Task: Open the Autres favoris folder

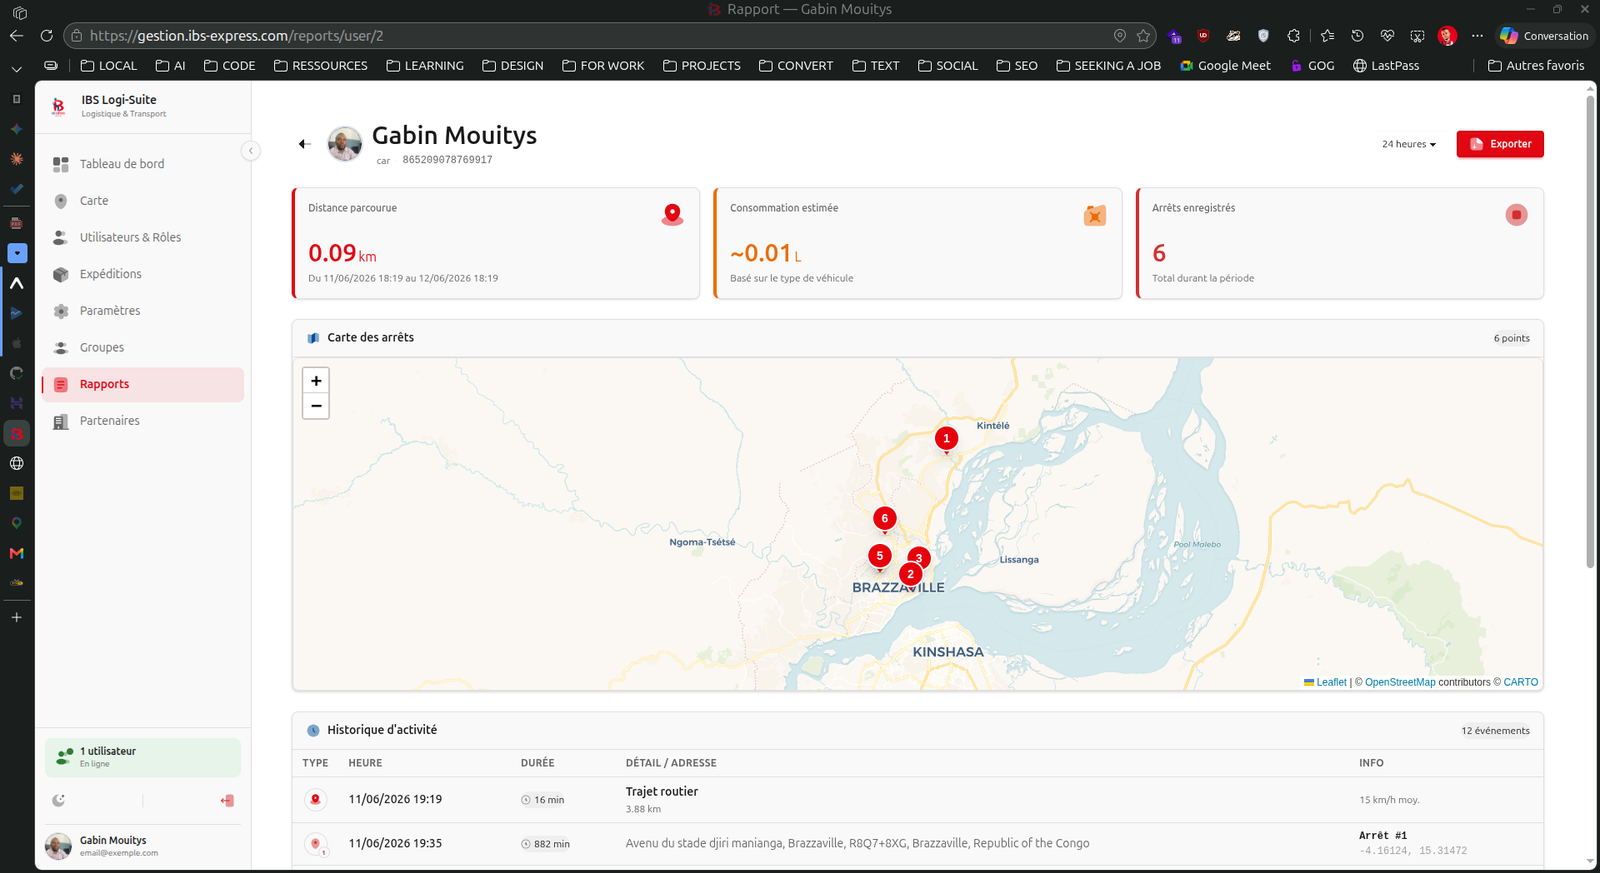Action: 1536,66
